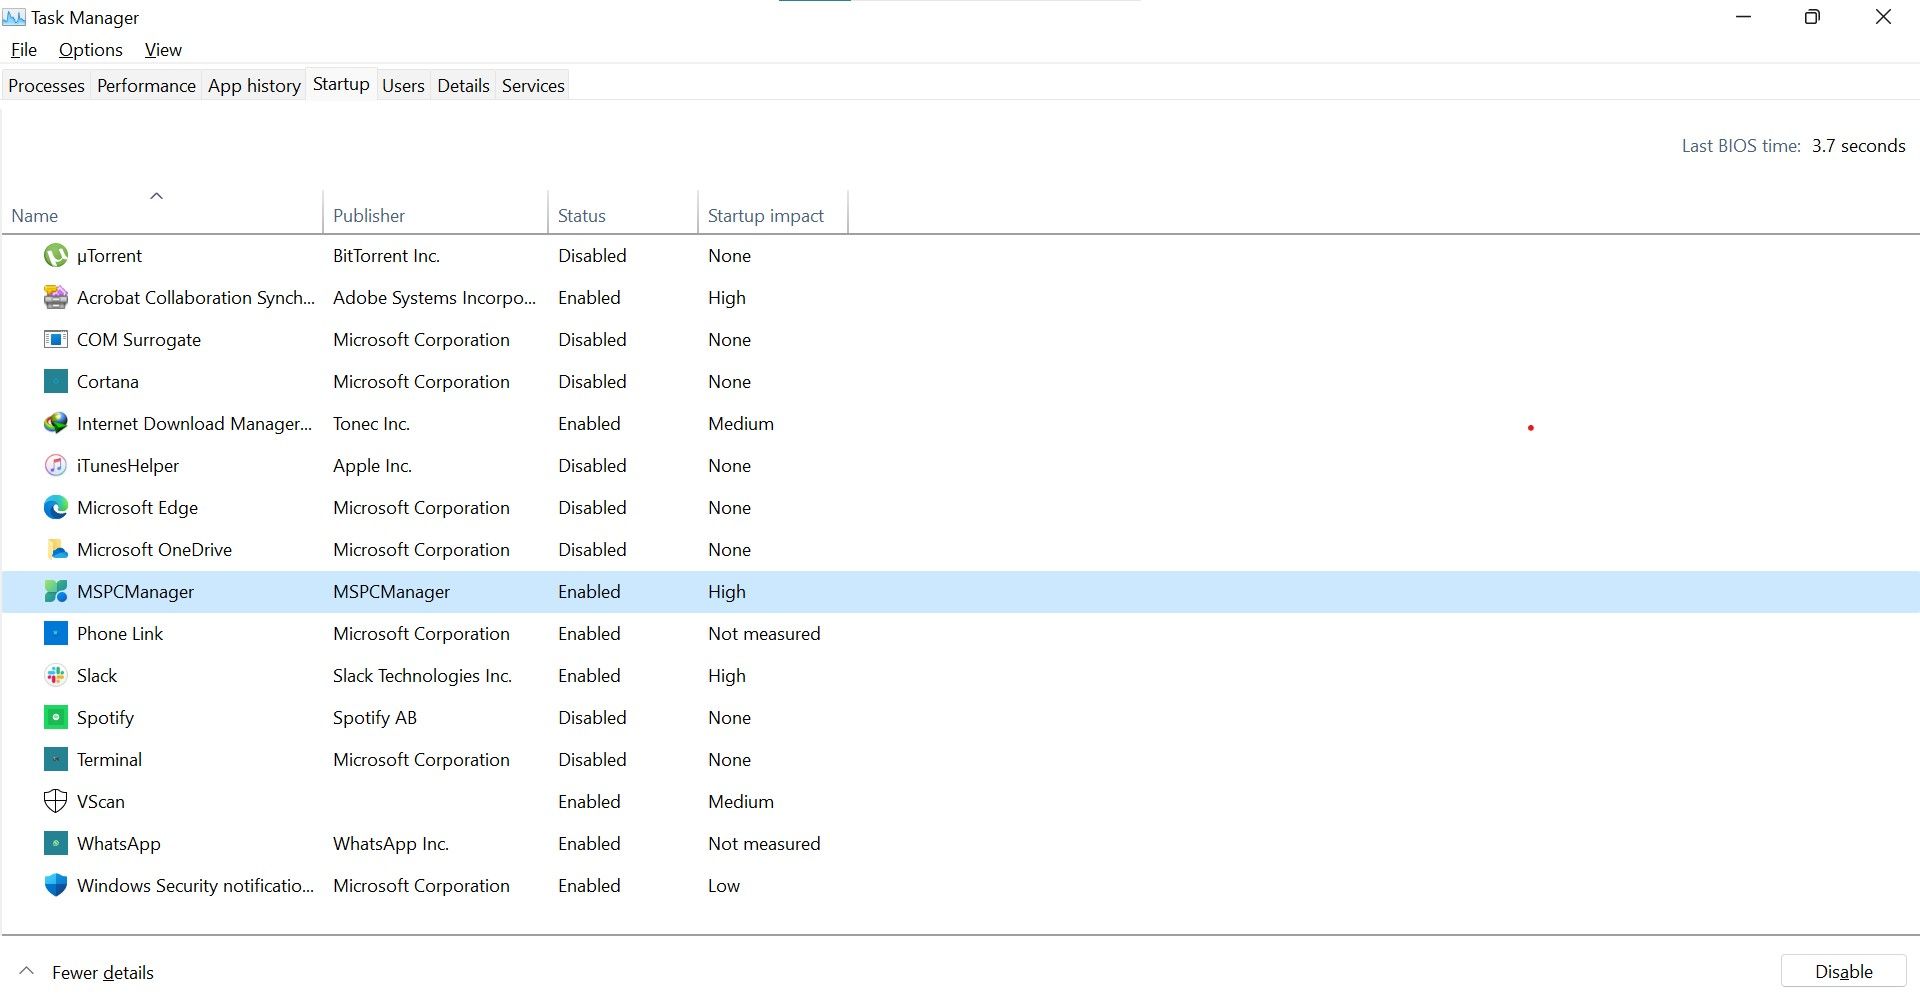Viewport: 1920px width, 1008px height.
Task: Click the Microsoft Edge icon
Action: pyautogui.click(x=56, y=508)
